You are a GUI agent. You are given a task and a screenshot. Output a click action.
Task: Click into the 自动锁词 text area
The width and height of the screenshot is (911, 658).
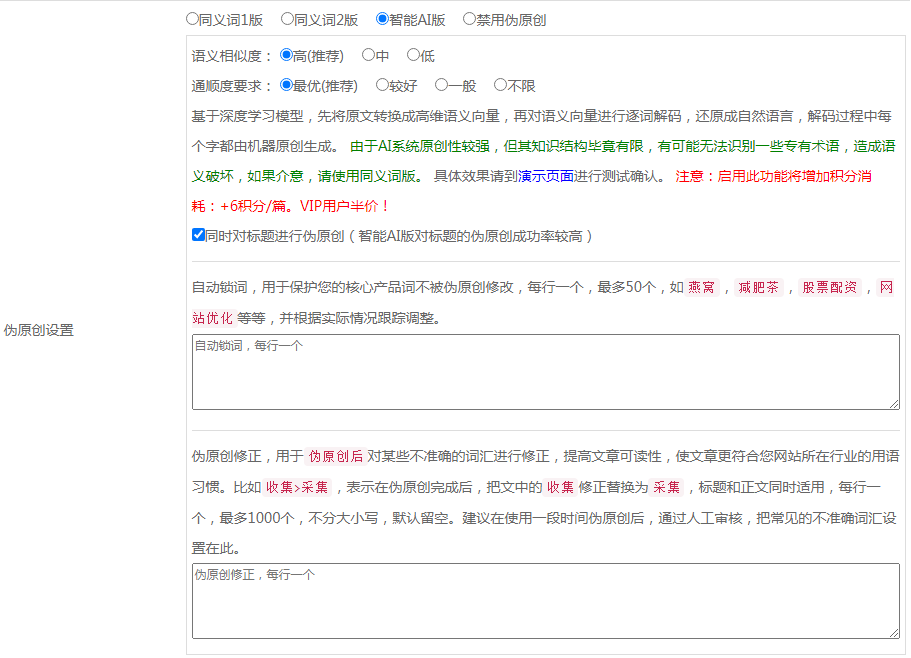click(x=545, y=371)
